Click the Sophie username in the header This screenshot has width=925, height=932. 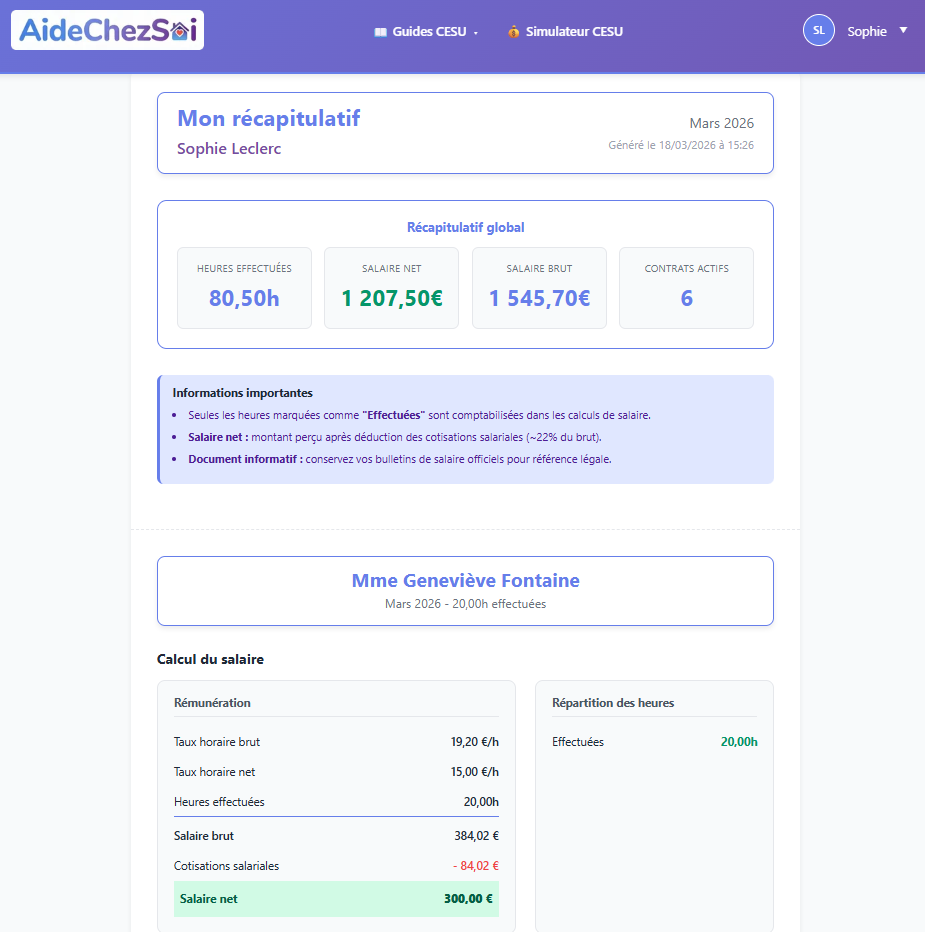(866, 32)
